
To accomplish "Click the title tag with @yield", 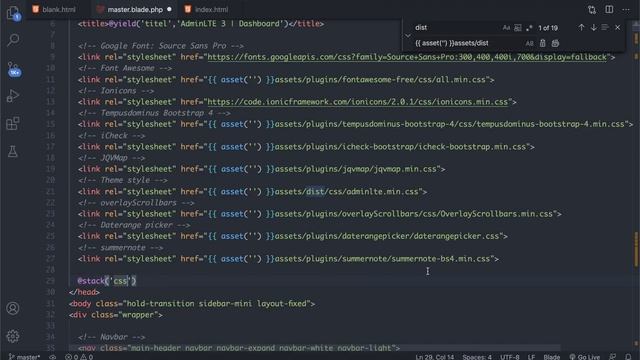I will click(x=201, y=24).
